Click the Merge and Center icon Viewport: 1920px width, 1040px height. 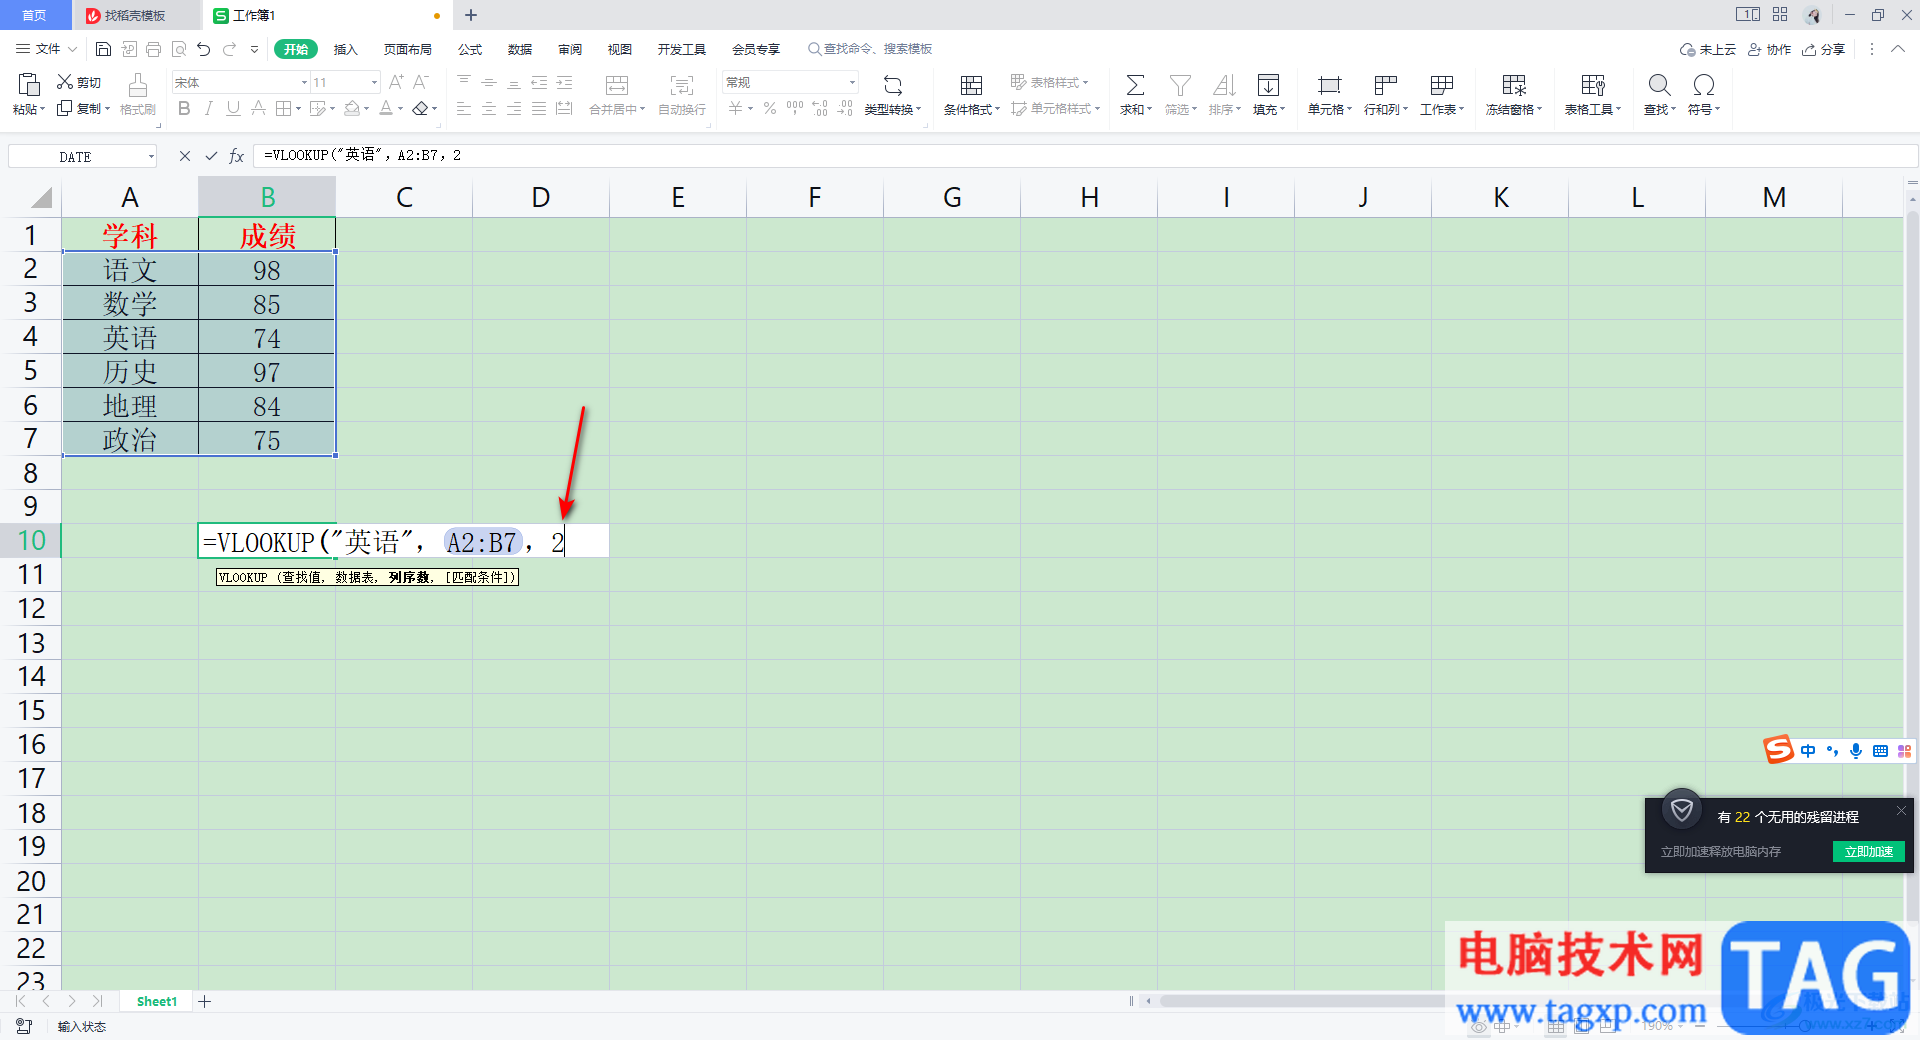[x=617, y=85]
